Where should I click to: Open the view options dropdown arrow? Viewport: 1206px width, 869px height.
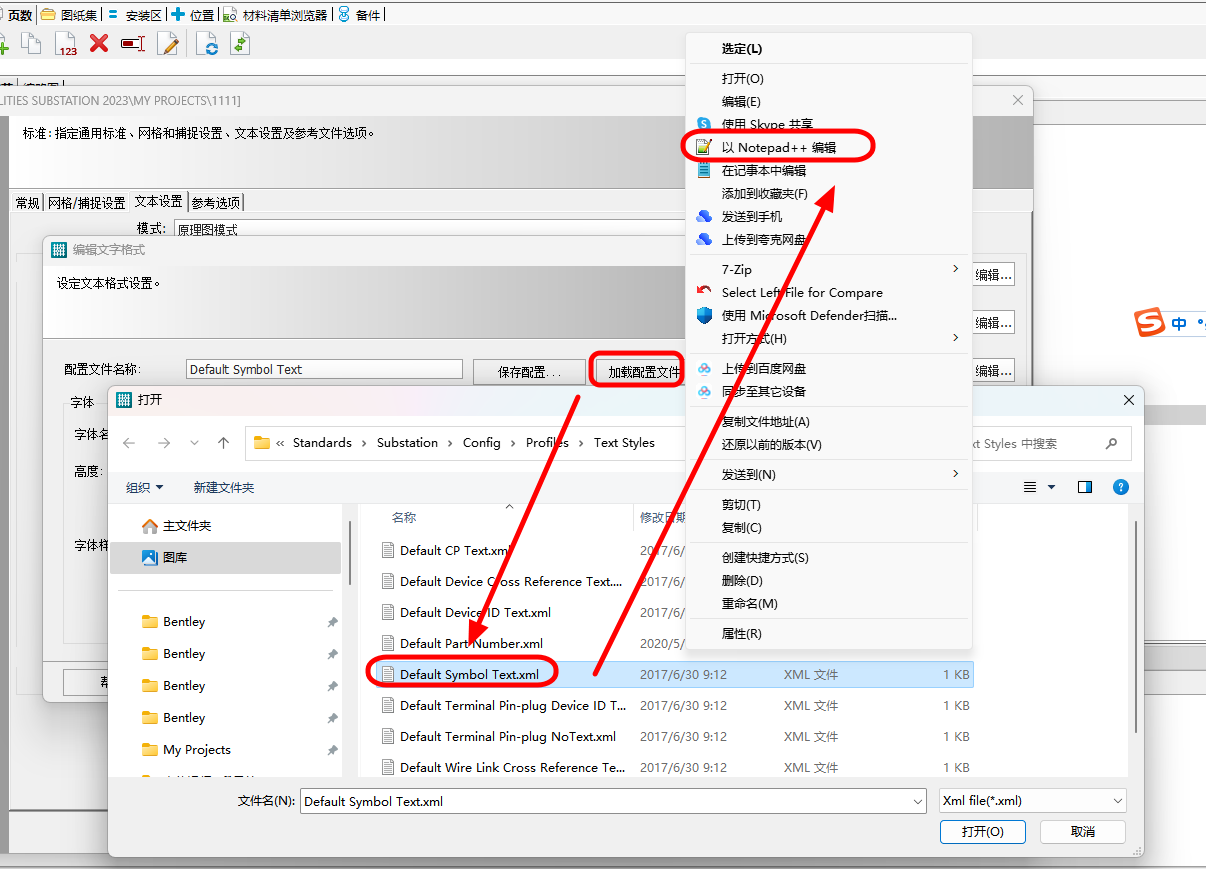[x=1051, y=487]
